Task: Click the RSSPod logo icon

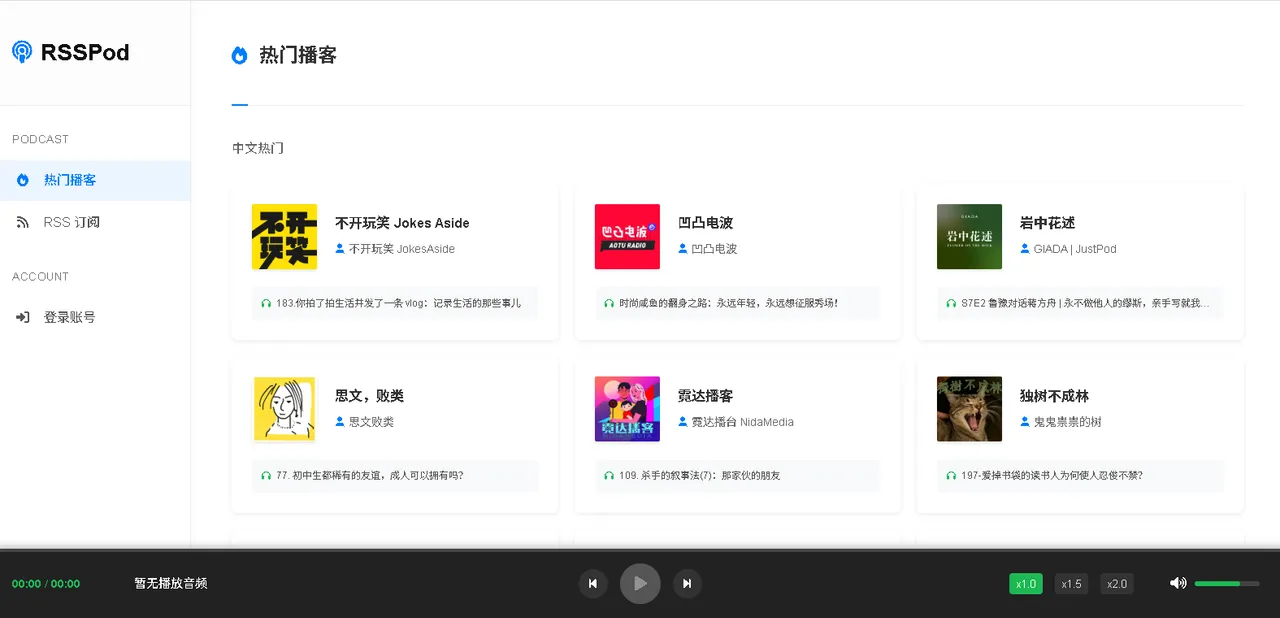Action: point(22,52)
